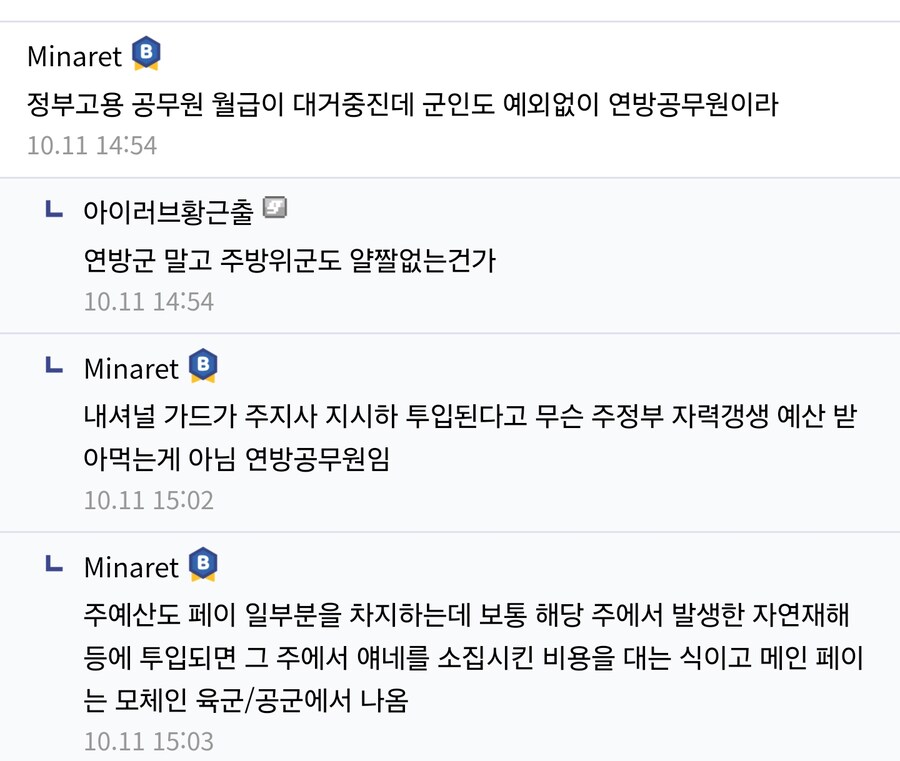Select the Minaret username on the 15:03 reply
This screenshot has width=900, height=761.
point(131,567)
